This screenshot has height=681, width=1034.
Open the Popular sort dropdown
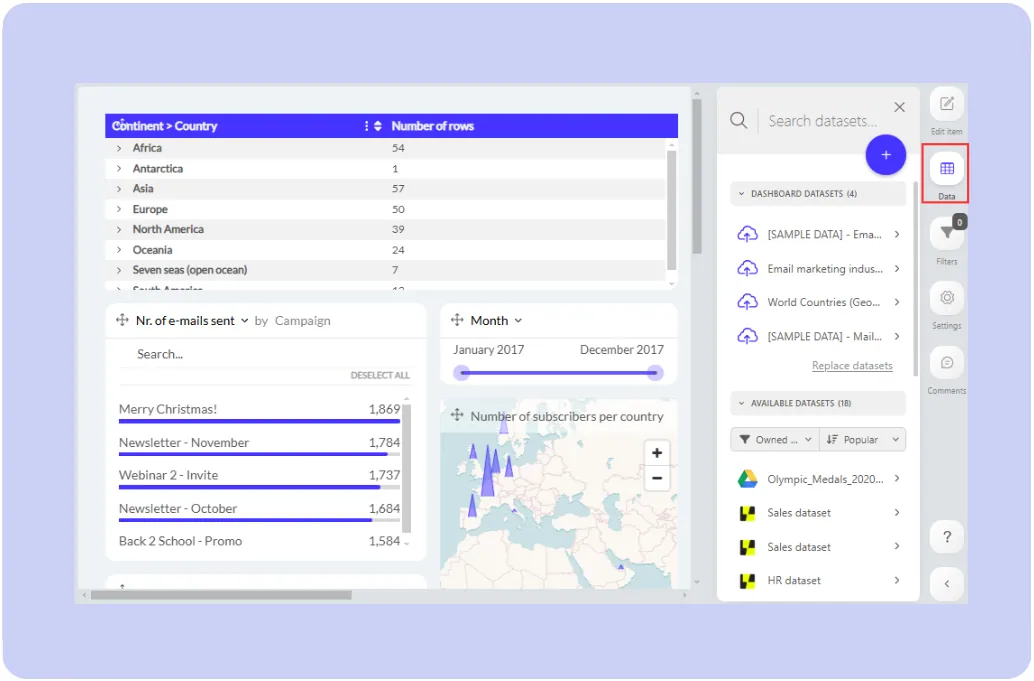pyautogui.click(x=863, y=440)
